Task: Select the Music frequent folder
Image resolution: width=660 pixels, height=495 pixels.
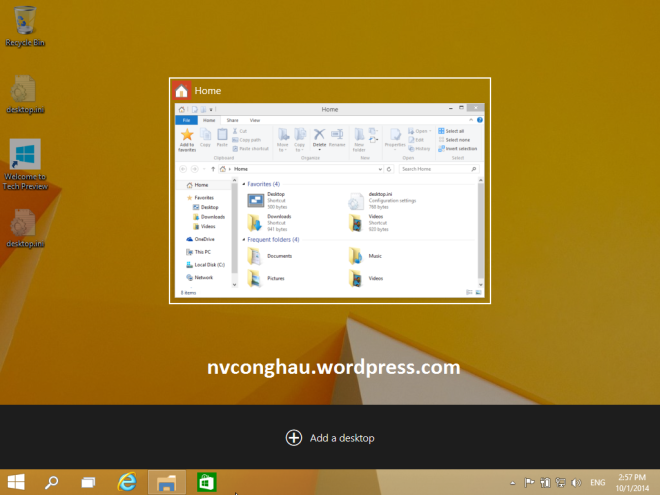Action: pyautogui.click(x=365, y=256)
